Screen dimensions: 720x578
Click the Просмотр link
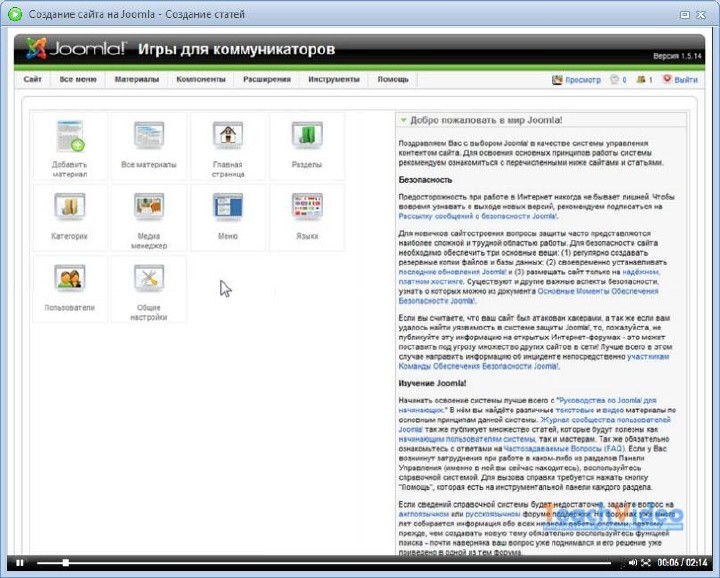(x=583, y=80)
